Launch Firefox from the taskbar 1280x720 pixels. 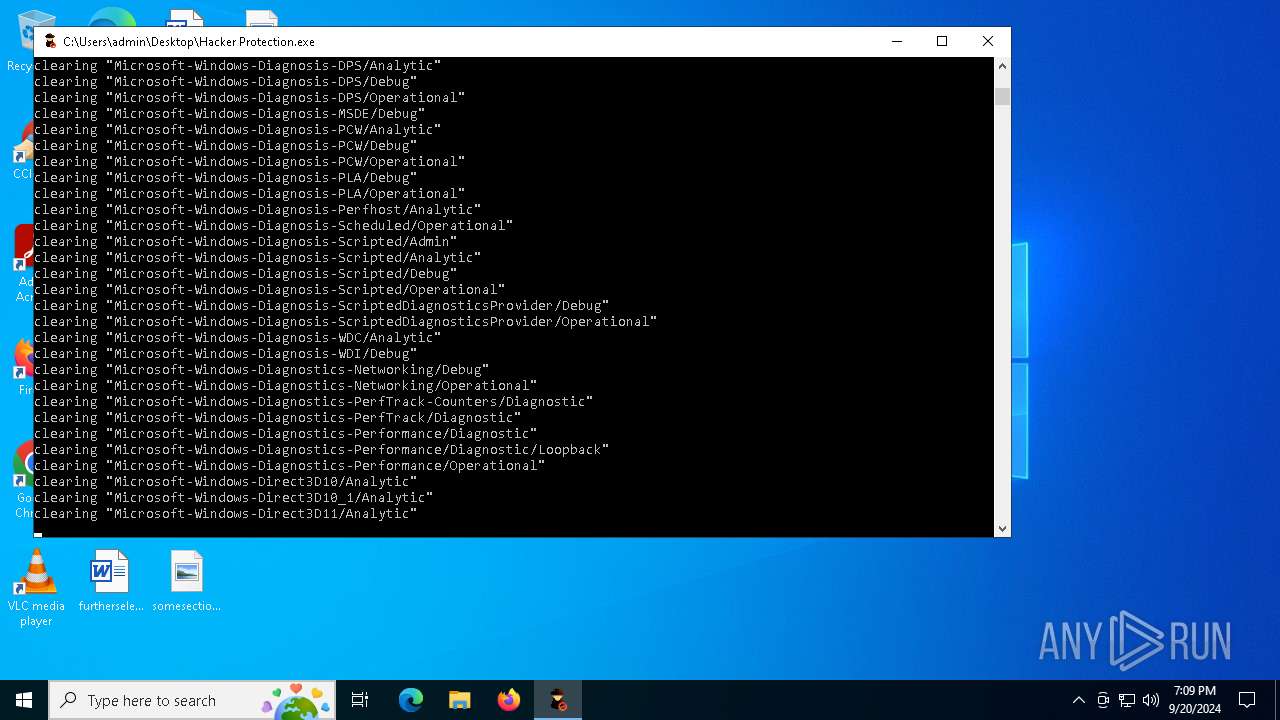coord(509,700)
